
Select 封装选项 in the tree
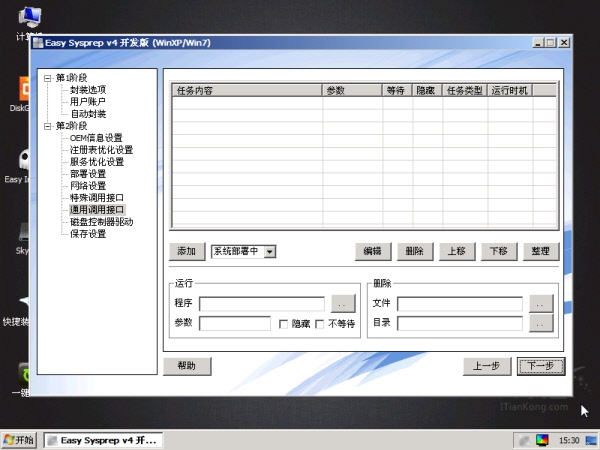coord(88,90)
